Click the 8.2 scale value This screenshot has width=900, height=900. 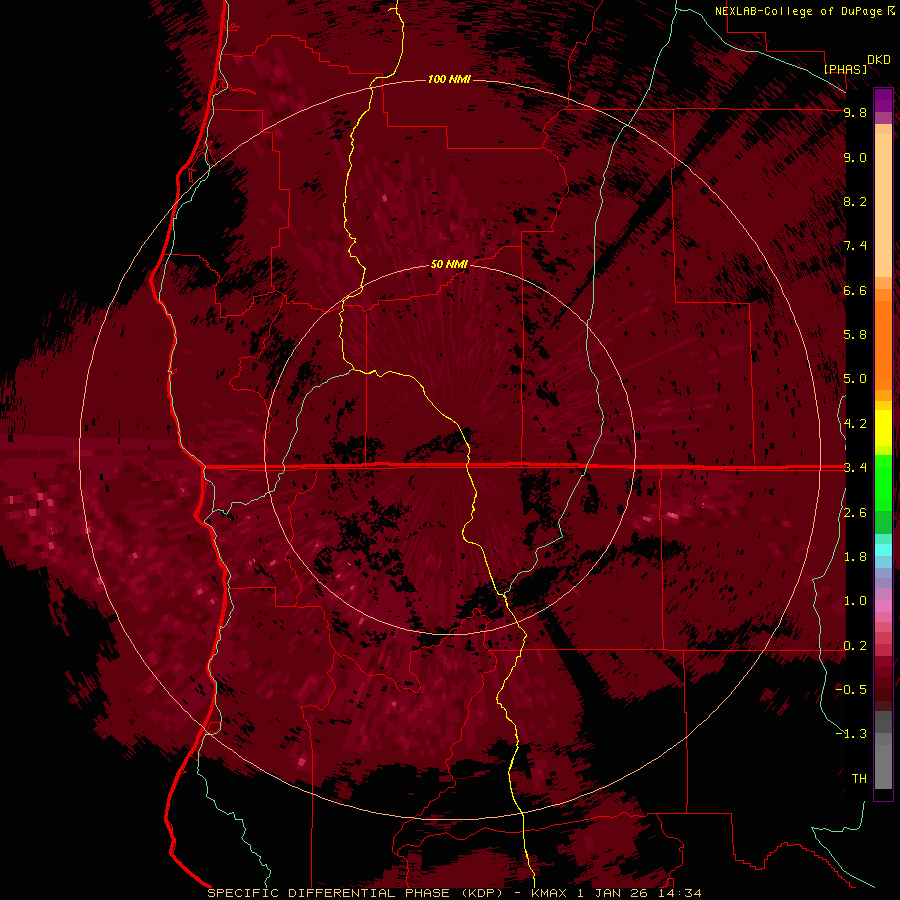click(x=855, y=201)
